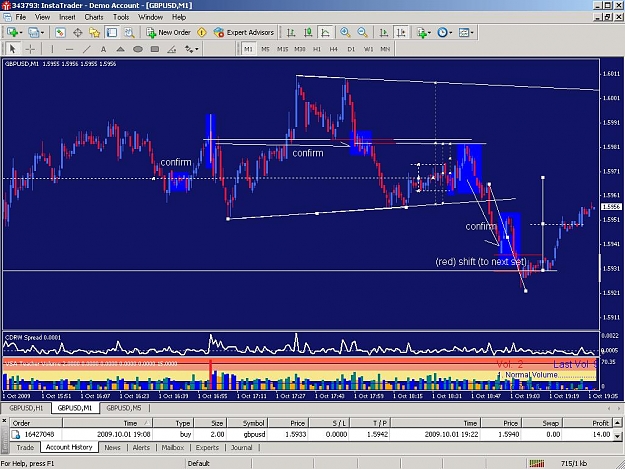625x469 pixels.
Task: Select the H4 timeframe button
Action: tap(334, 49)
